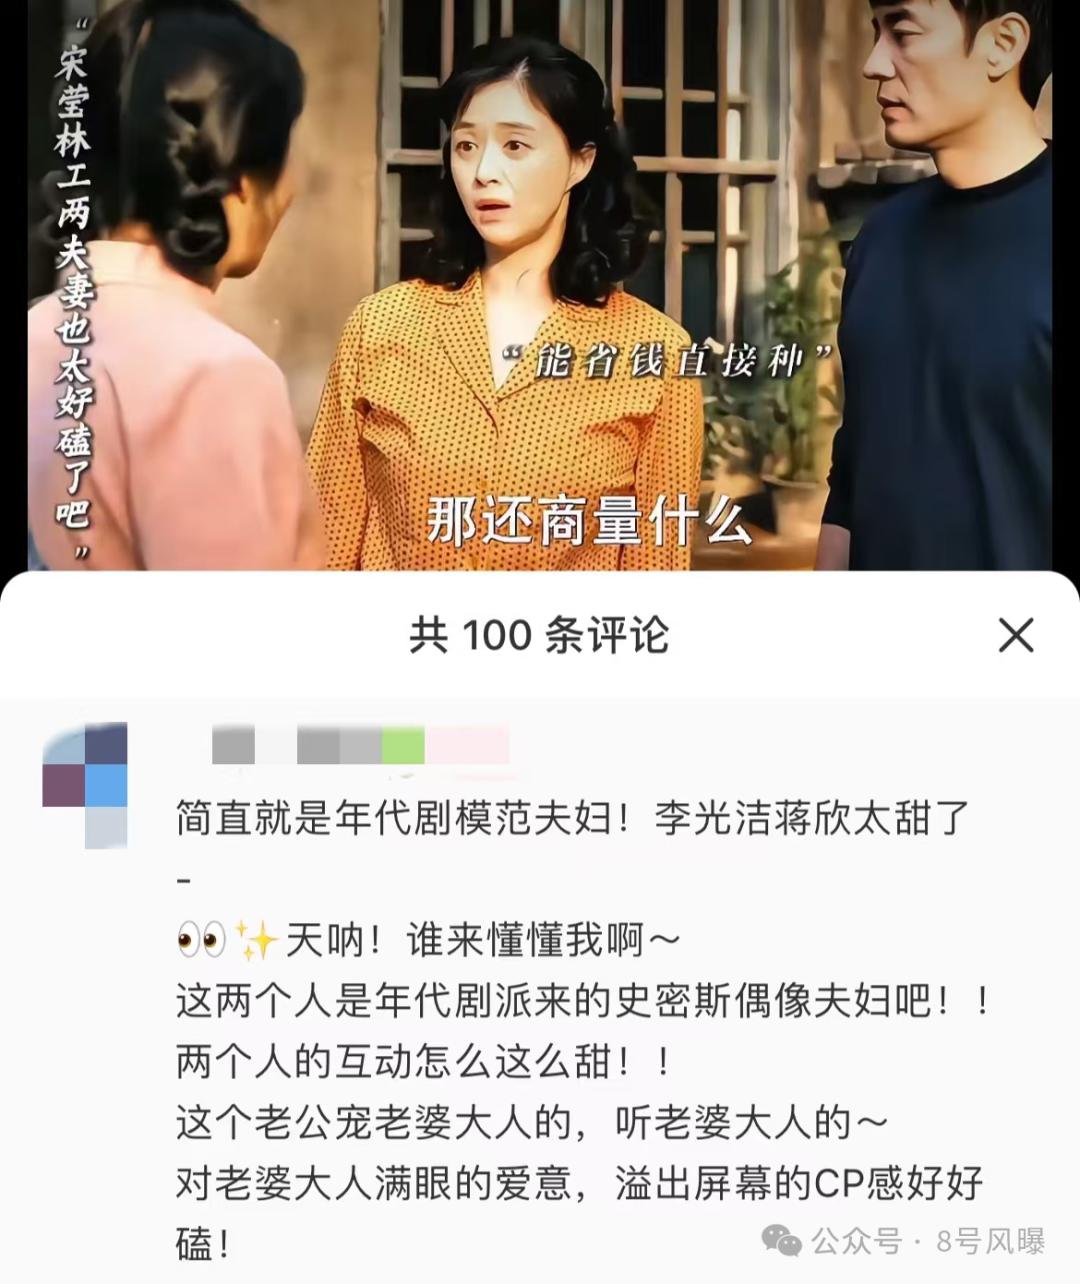Select the comment line mentioning 李光洁蒋欣
Viewport: 1080px width, 1284px height.
[x=574, y=819]
